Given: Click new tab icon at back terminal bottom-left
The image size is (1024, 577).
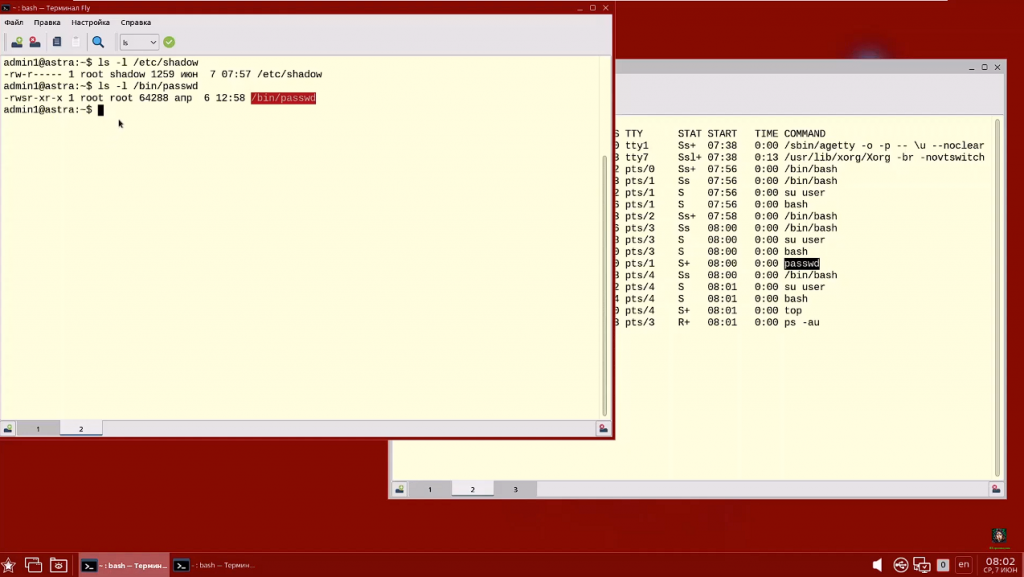Looking at the screenshot, I should (400, 490).
